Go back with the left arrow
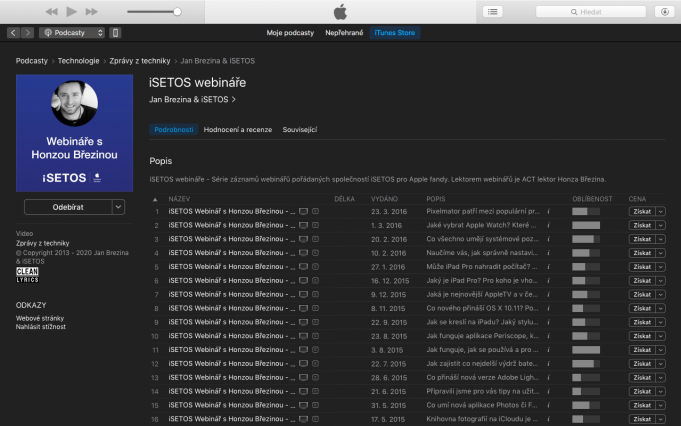 tap(13, 33)
